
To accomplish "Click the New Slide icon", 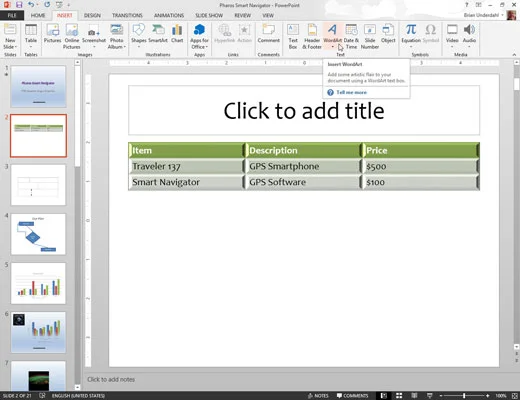I will (x=10, y=30).
